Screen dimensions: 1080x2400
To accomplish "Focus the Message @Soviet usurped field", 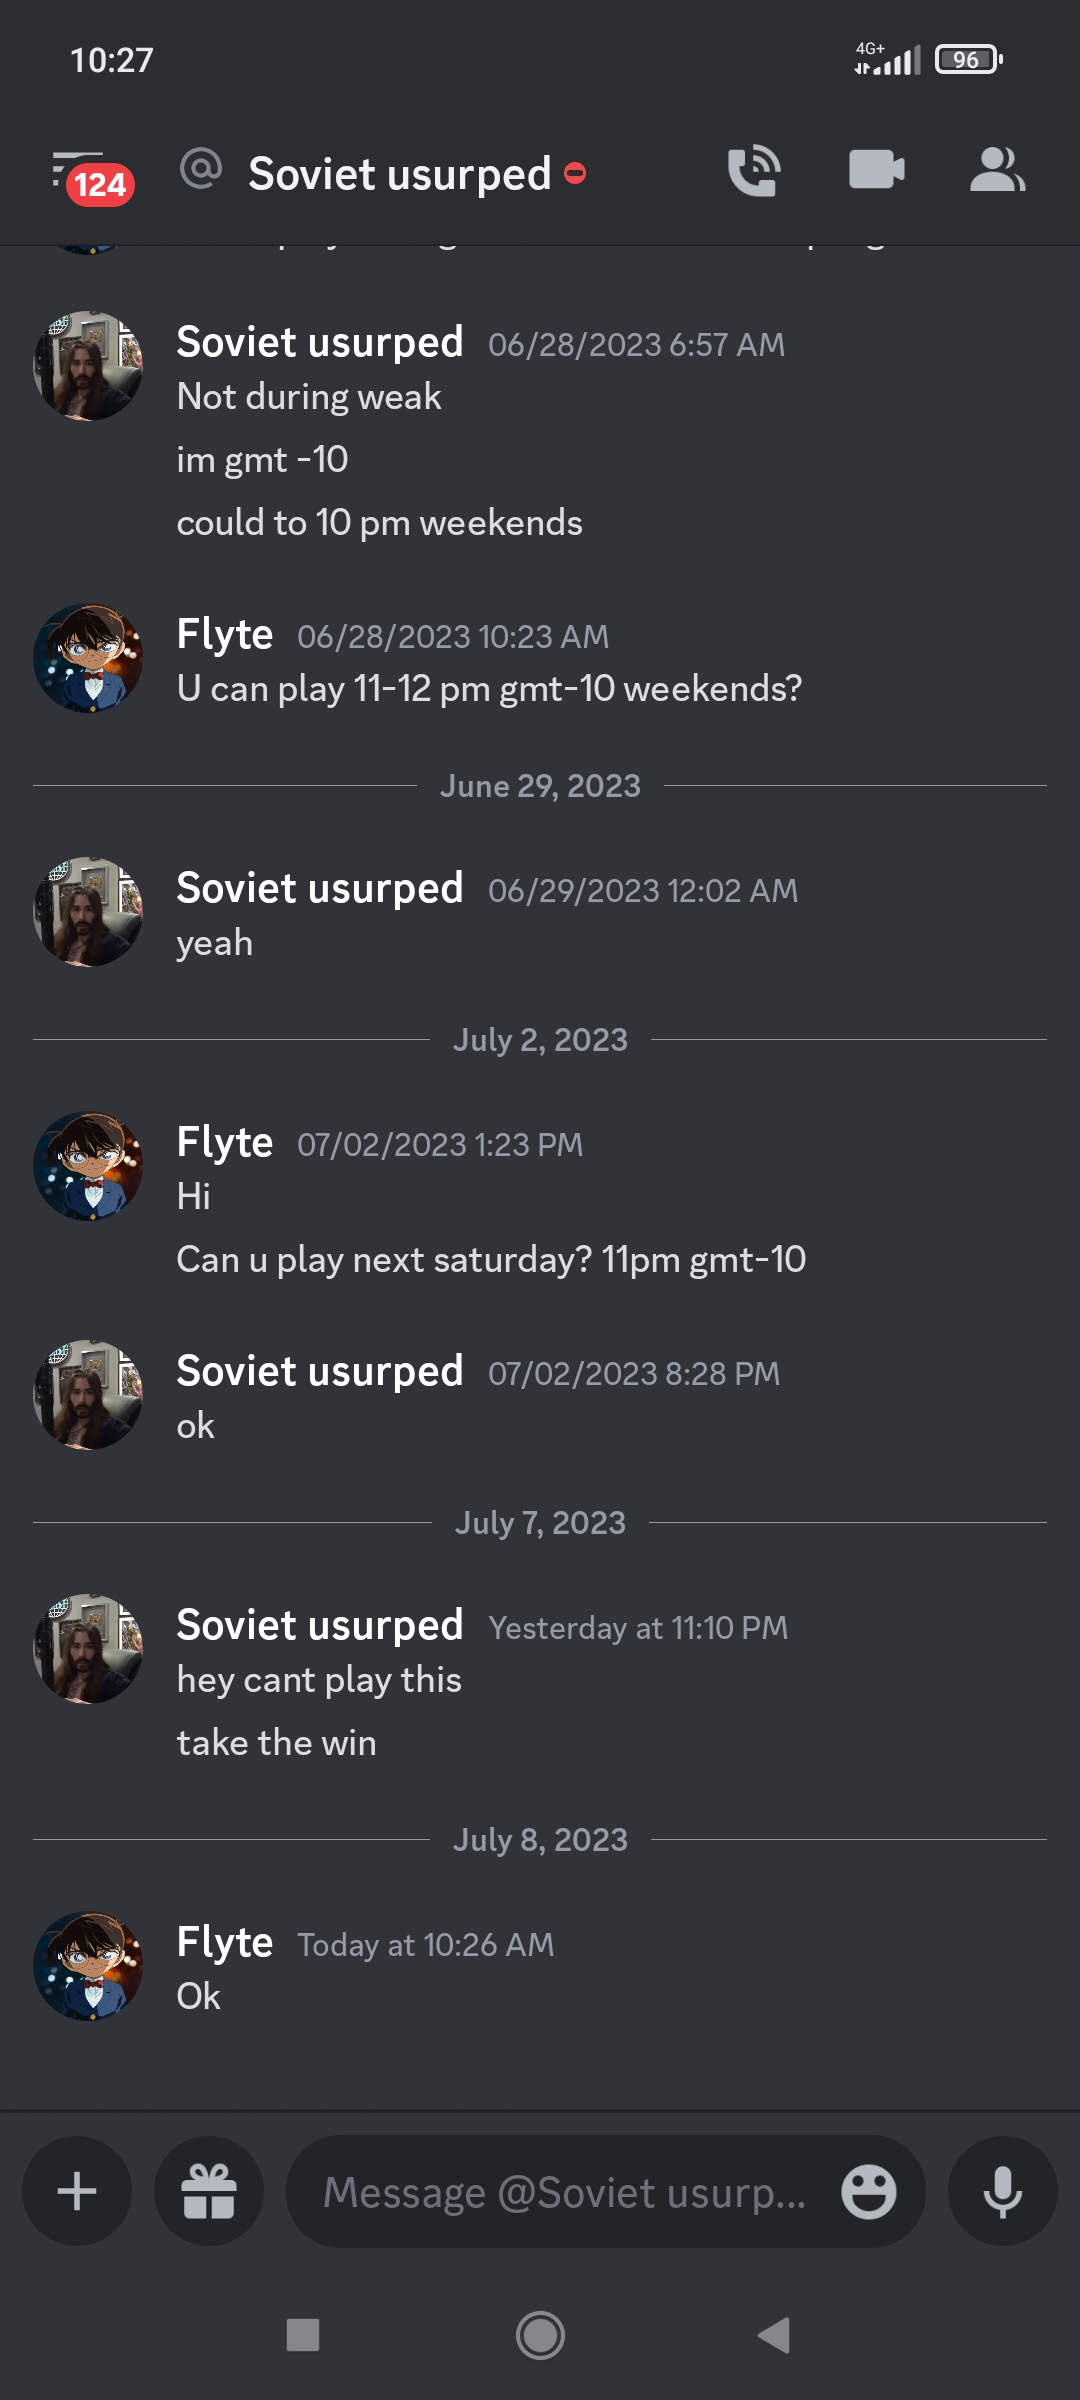I will 565,2191.
